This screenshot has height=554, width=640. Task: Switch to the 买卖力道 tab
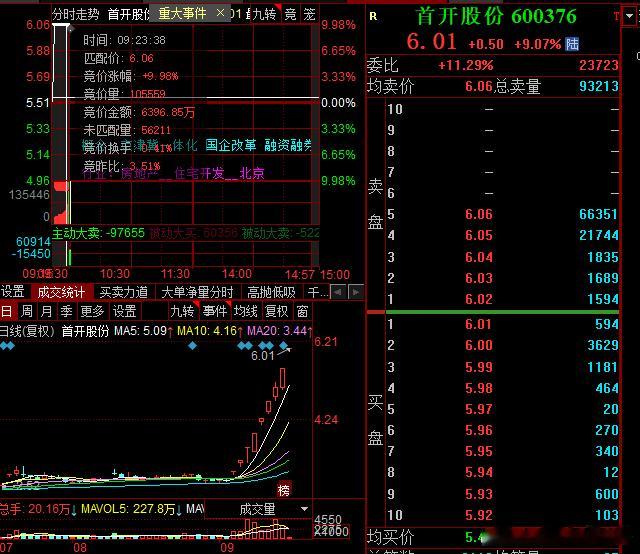(x=124, y=292)
